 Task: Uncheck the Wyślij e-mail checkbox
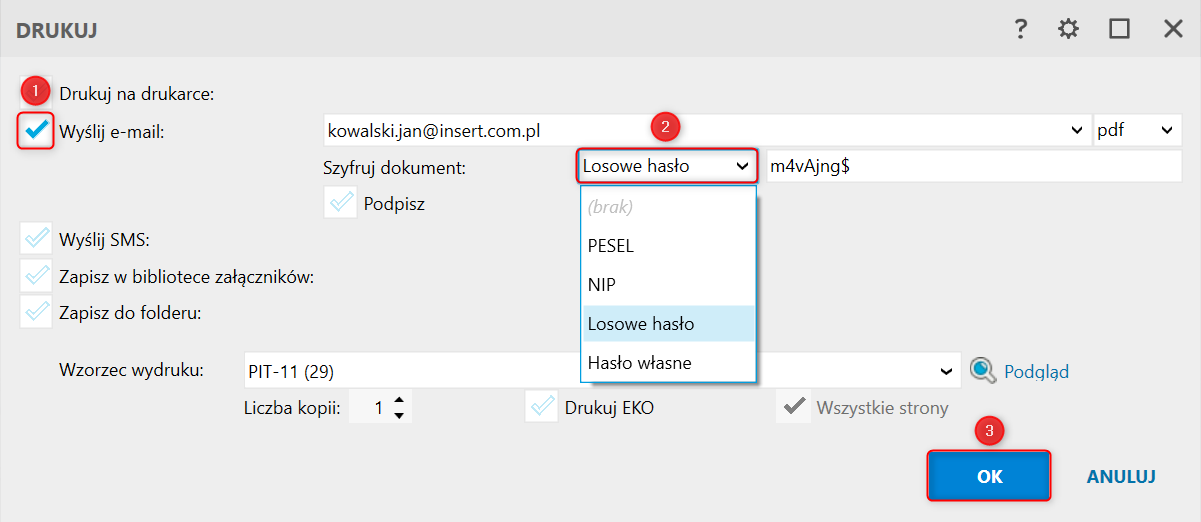click(37, 130)
